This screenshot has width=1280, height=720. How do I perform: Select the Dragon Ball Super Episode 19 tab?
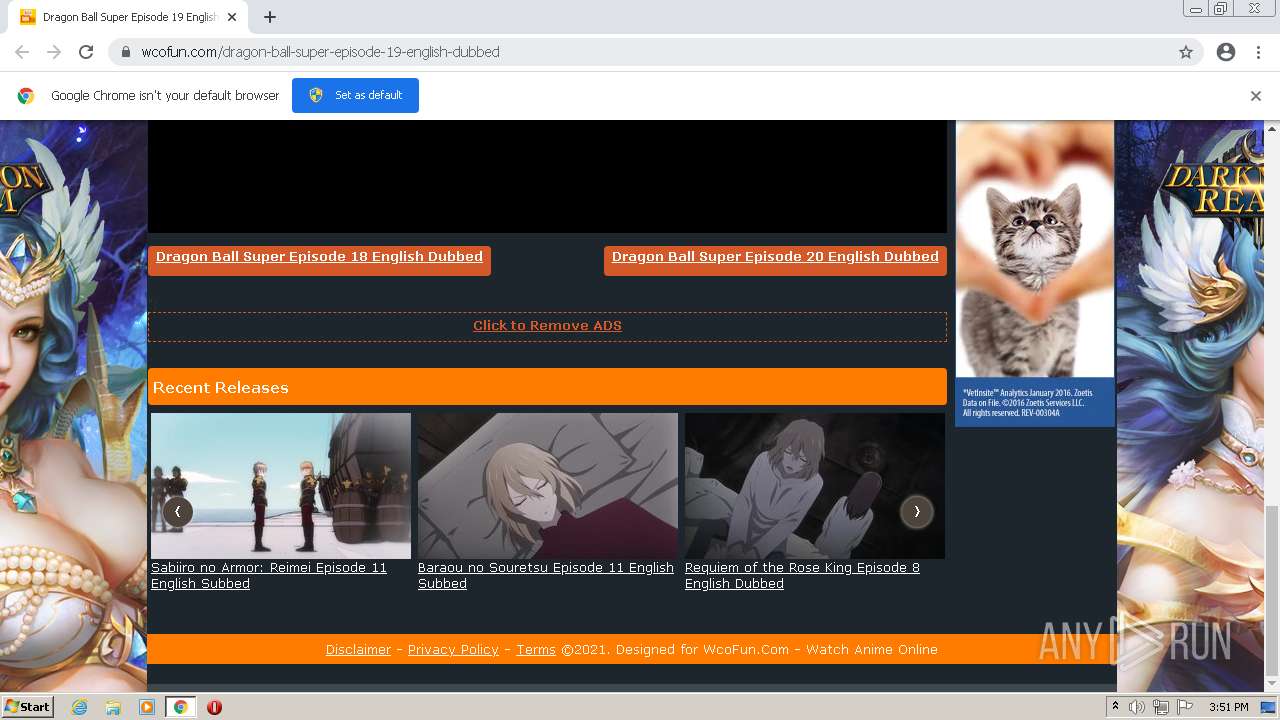click(x=127, y=17)
